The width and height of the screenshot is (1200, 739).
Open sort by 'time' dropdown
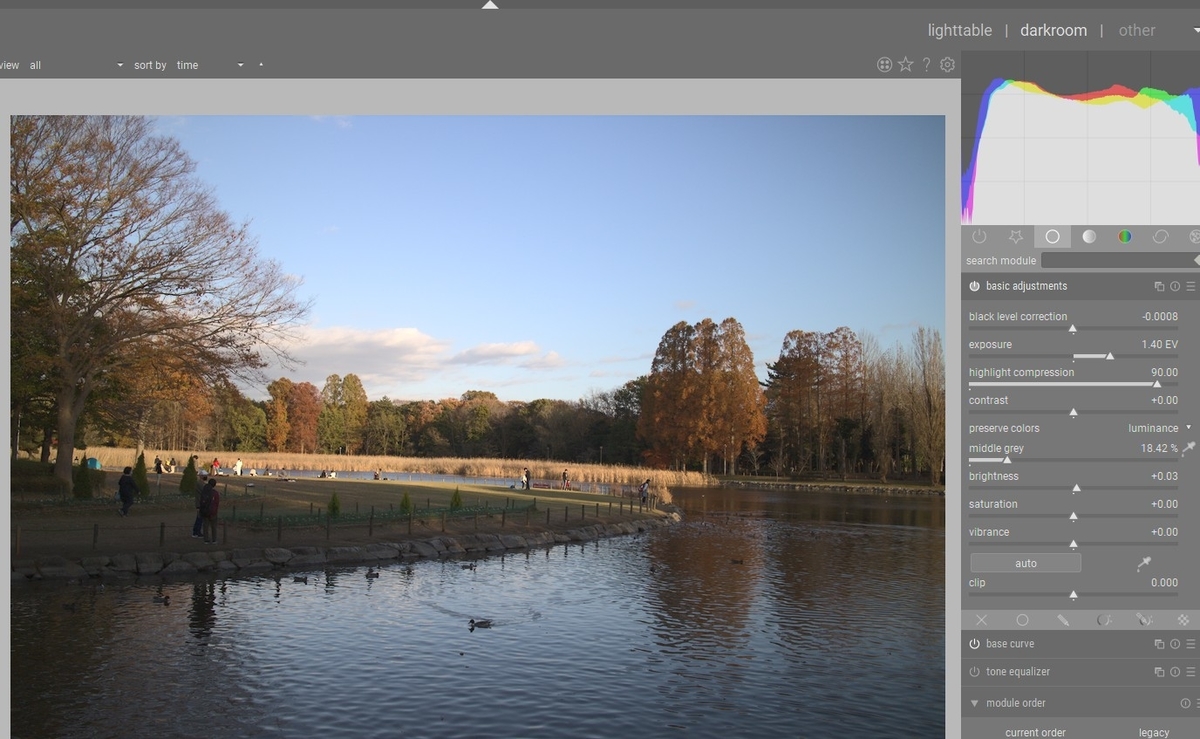coord(210,65)
